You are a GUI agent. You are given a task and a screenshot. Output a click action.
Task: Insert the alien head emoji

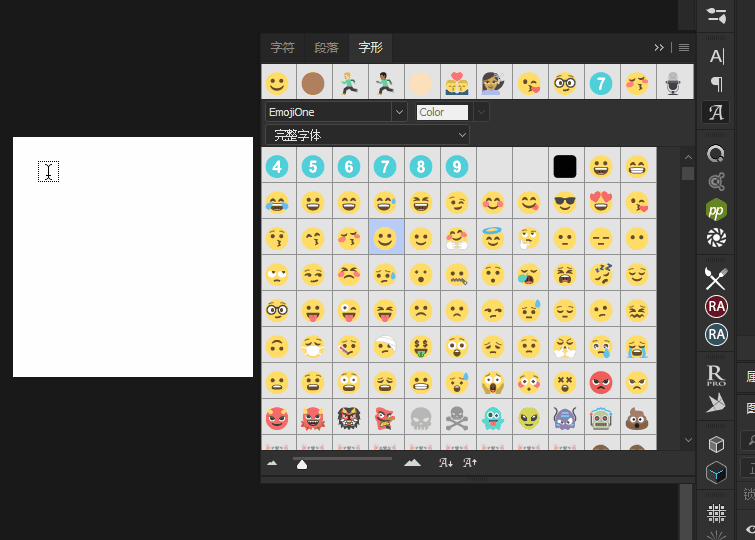529,418
